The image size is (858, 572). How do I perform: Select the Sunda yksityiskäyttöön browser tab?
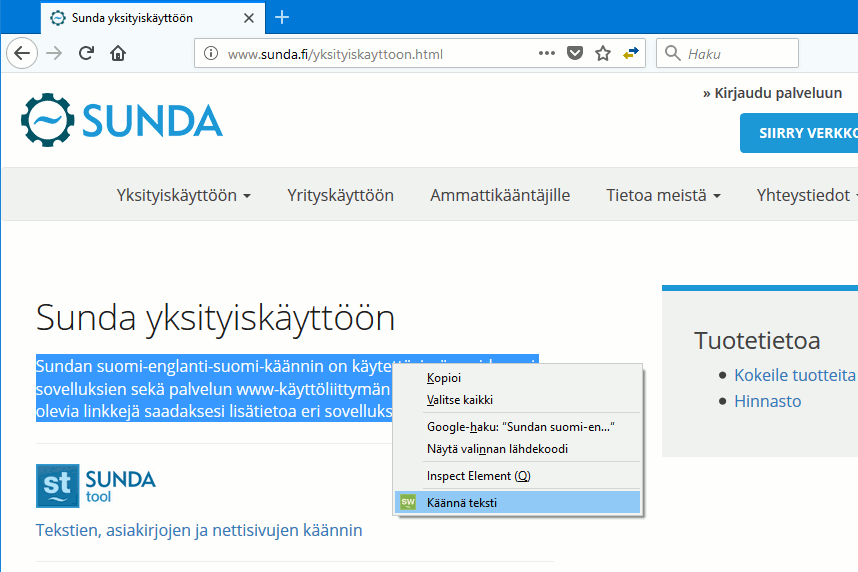coord(153,18)
